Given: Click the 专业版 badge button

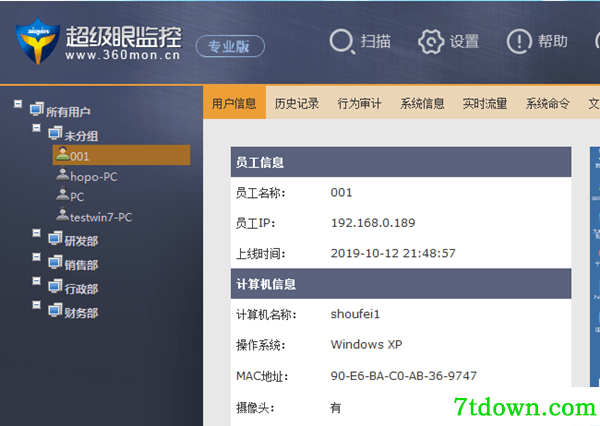Looking at the screenshot, I should tap(230, 46).
